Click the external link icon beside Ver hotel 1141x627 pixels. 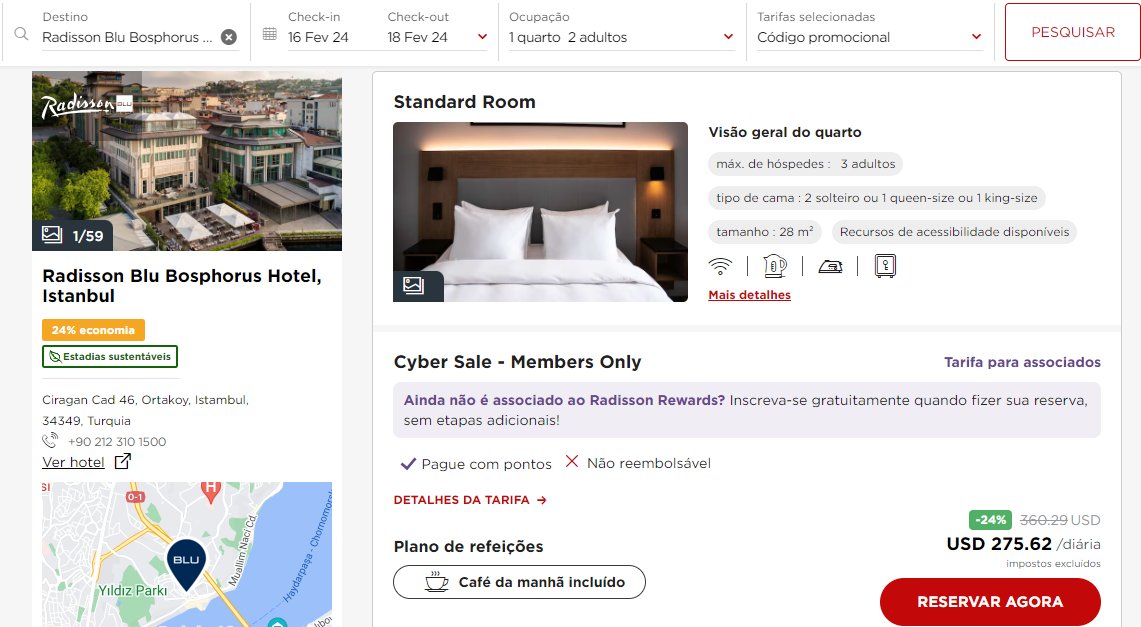coord(123,461)
